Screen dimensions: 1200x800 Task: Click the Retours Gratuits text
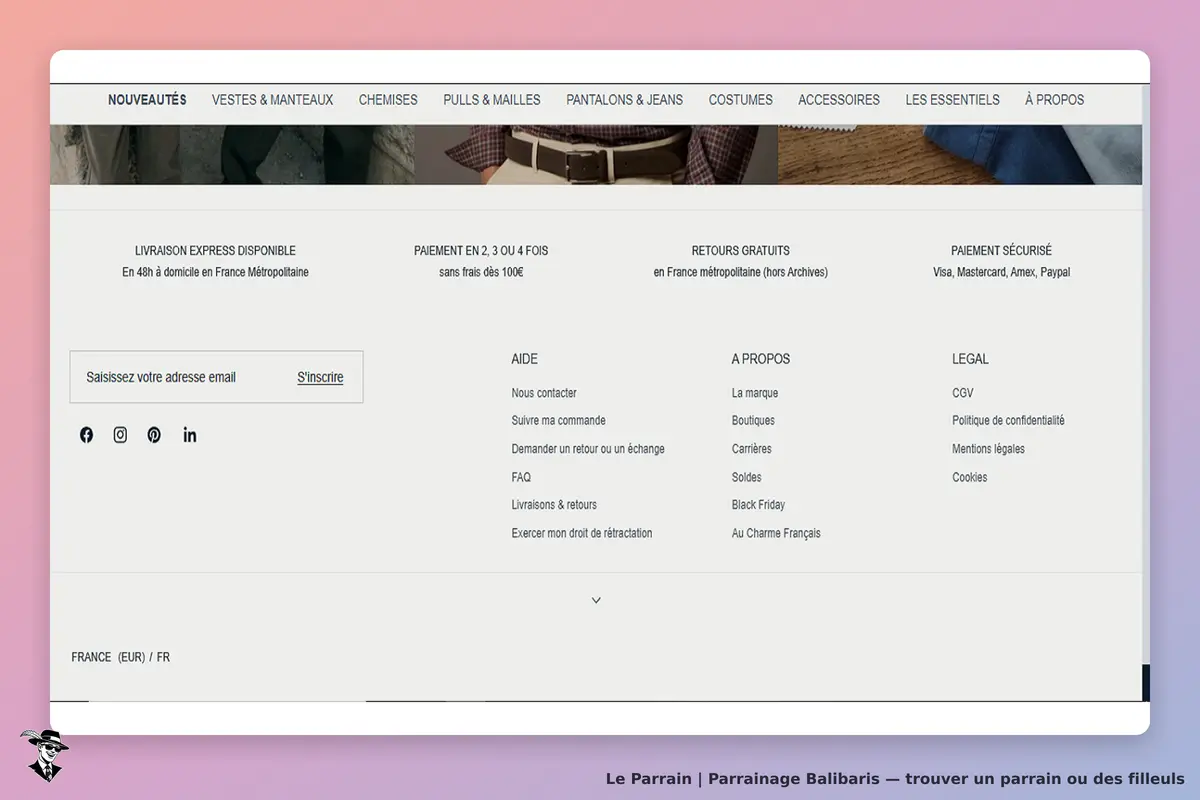point(741,250)
